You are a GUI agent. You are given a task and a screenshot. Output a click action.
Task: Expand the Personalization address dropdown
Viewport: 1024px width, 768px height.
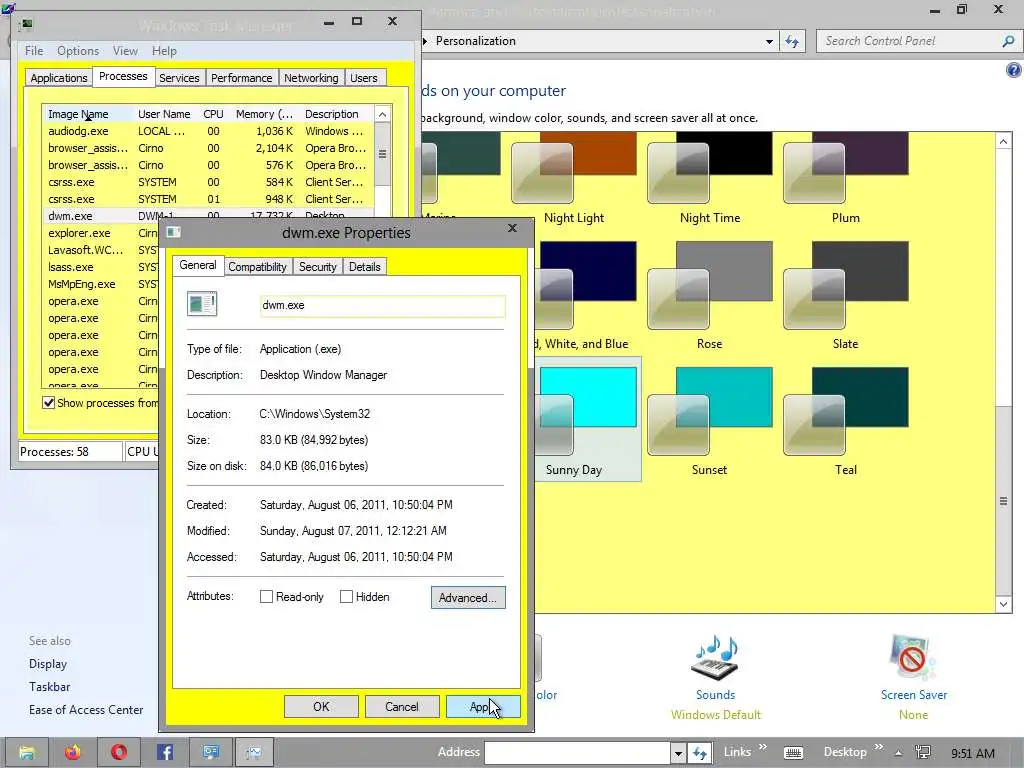click(x=769, y=41)
